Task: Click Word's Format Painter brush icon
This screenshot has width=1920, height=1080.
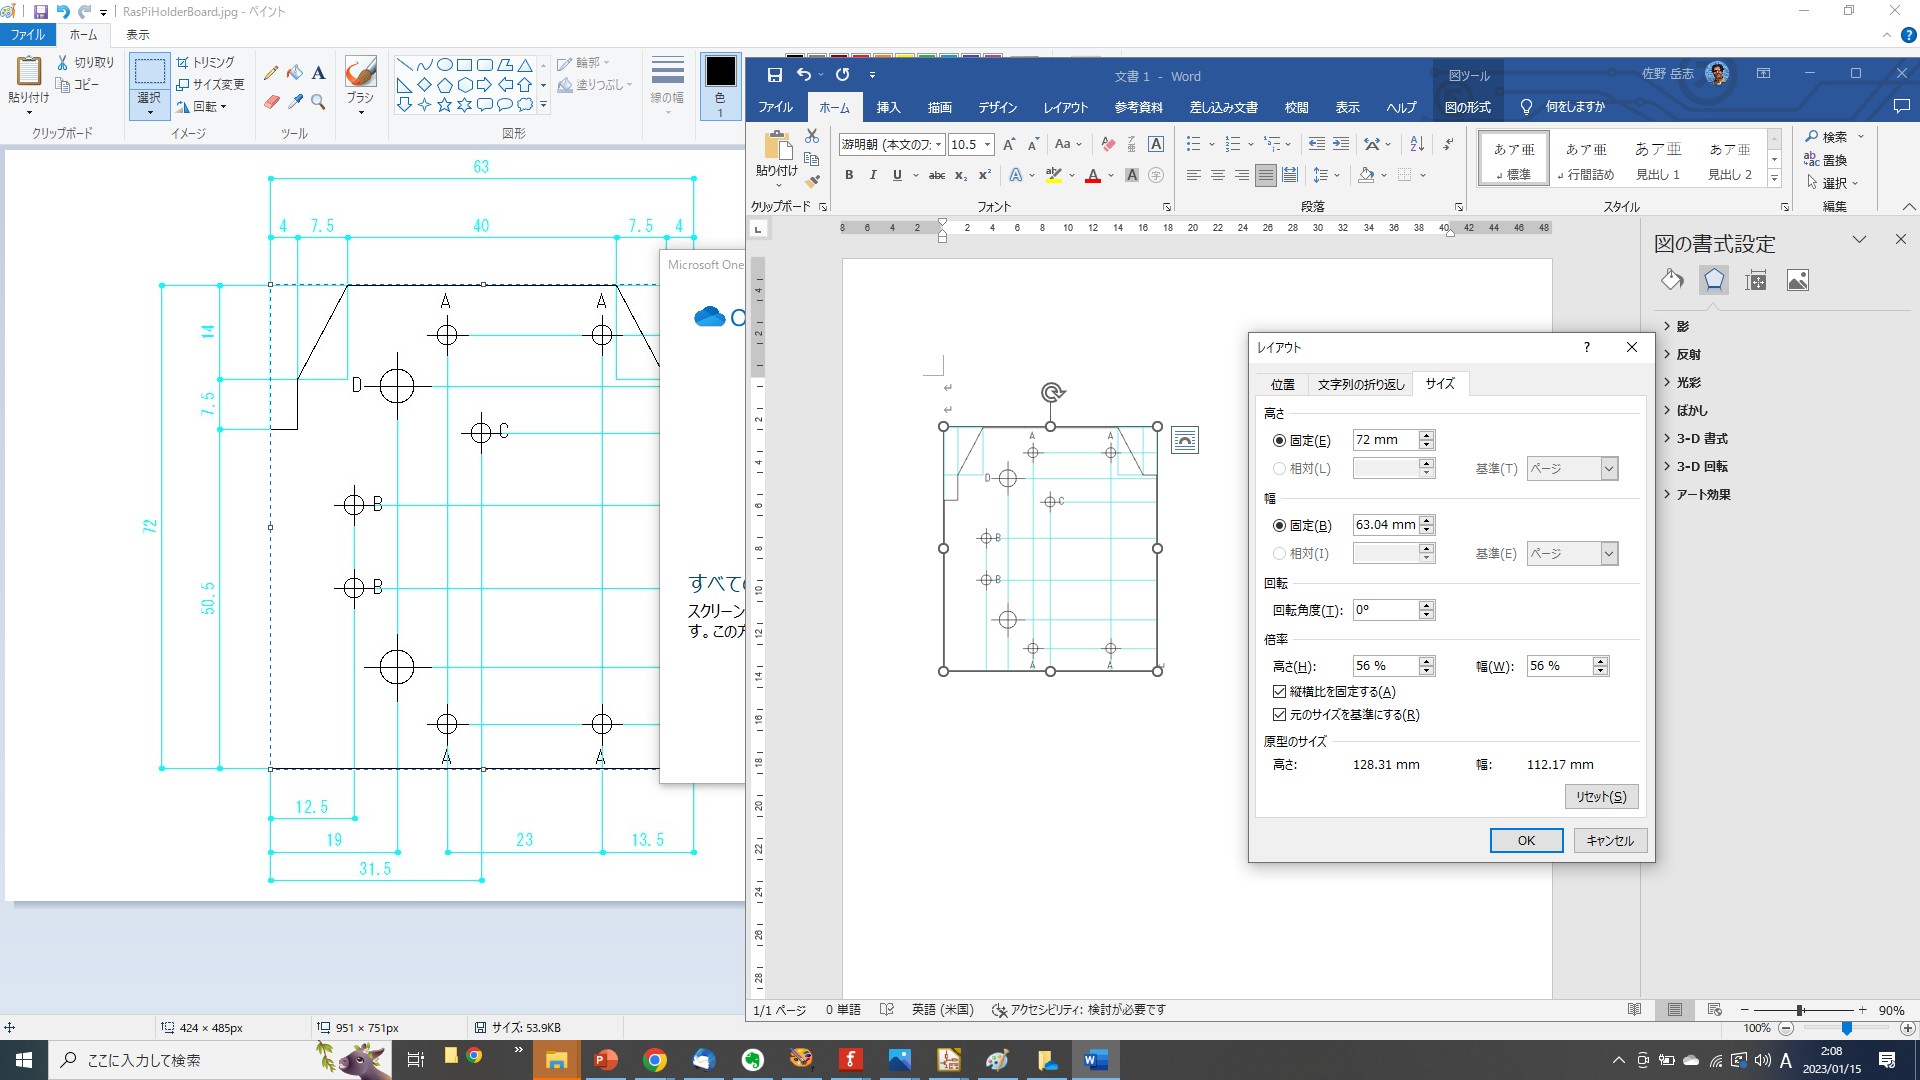Action: point(812,181)
